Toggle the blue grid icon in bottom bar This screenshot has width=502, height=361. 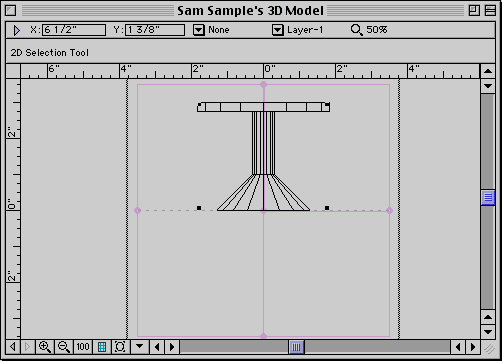pyautogui.click(x=102, y=347)
